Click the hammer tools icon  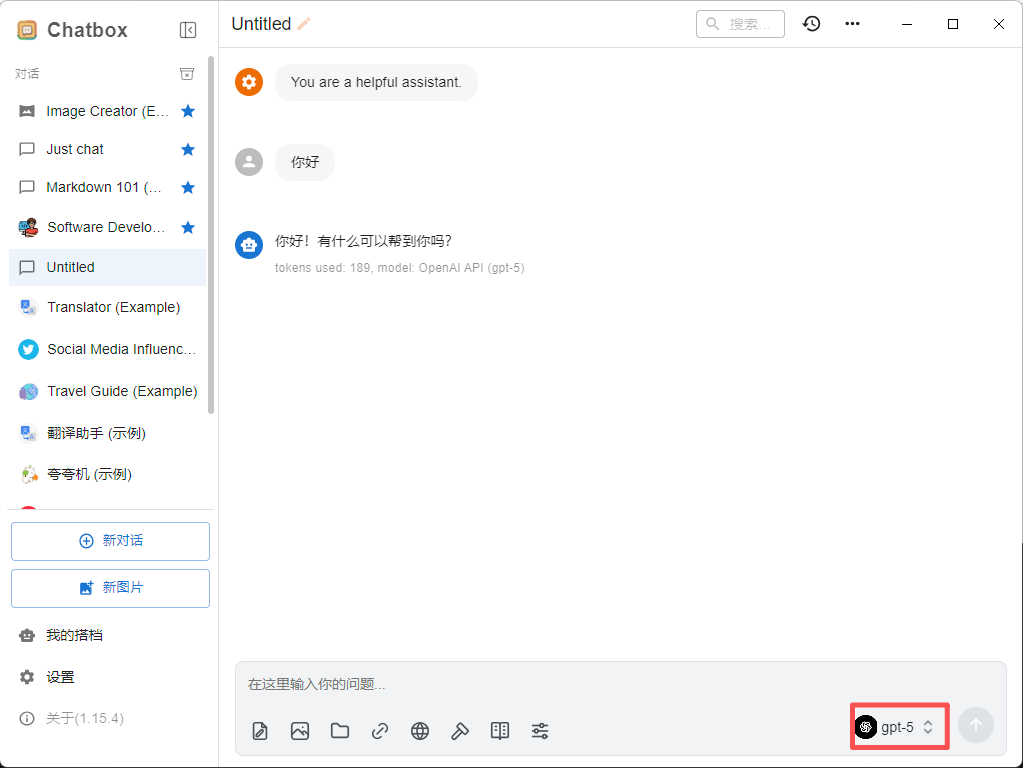460,731
